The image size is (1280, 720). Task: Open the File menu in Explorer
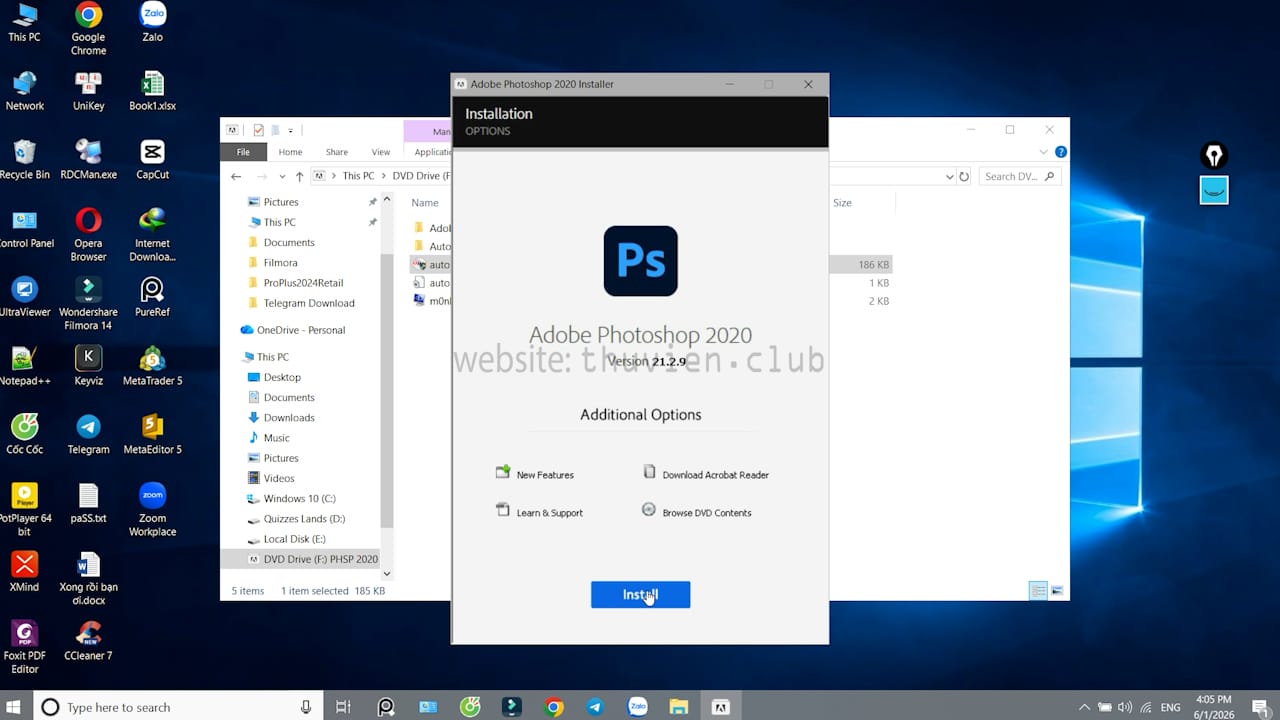tap(243, 152)
